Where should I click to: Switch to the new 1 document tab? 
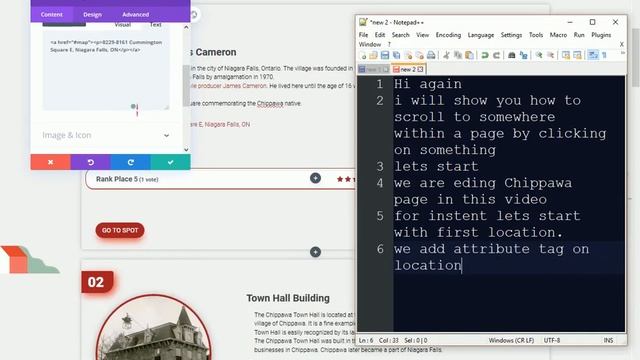373,69
